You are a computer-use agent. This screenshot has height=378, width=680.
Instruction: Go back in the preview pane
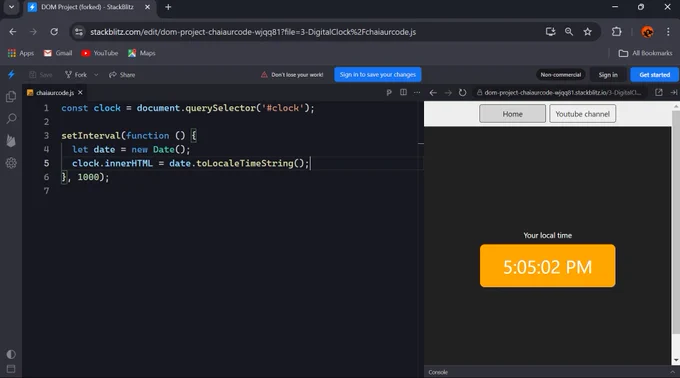point(433,92)
